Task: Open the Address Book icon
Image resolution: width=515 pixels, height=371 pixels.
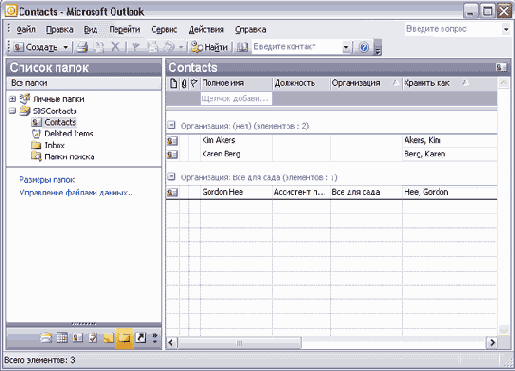Action: (x=242, y=47)
